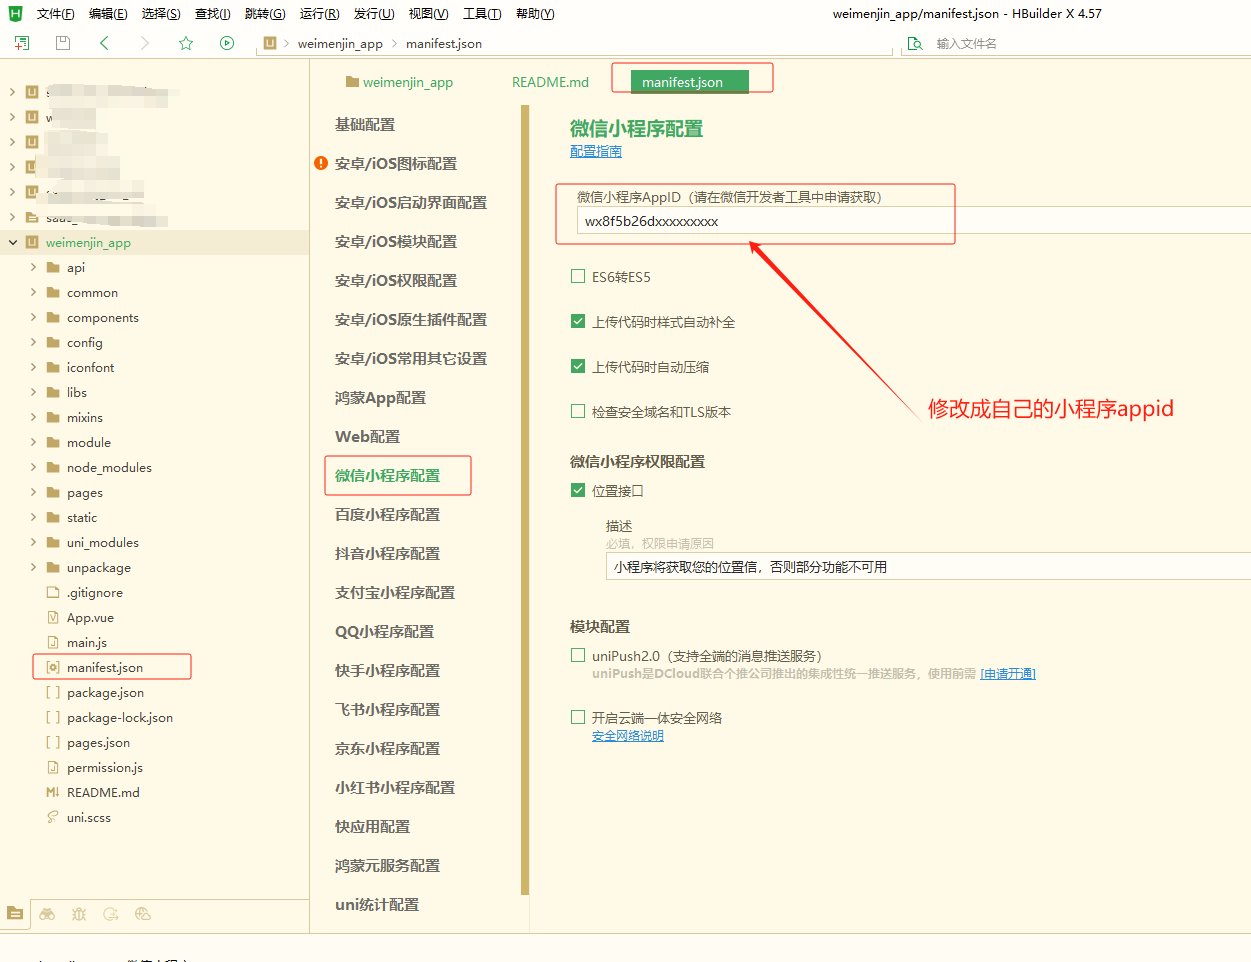This screenshot has width=1251, height=962.
Task: Click the manifest.json file icon in tree
Action: pyautogui.click(x=53, y=667)
